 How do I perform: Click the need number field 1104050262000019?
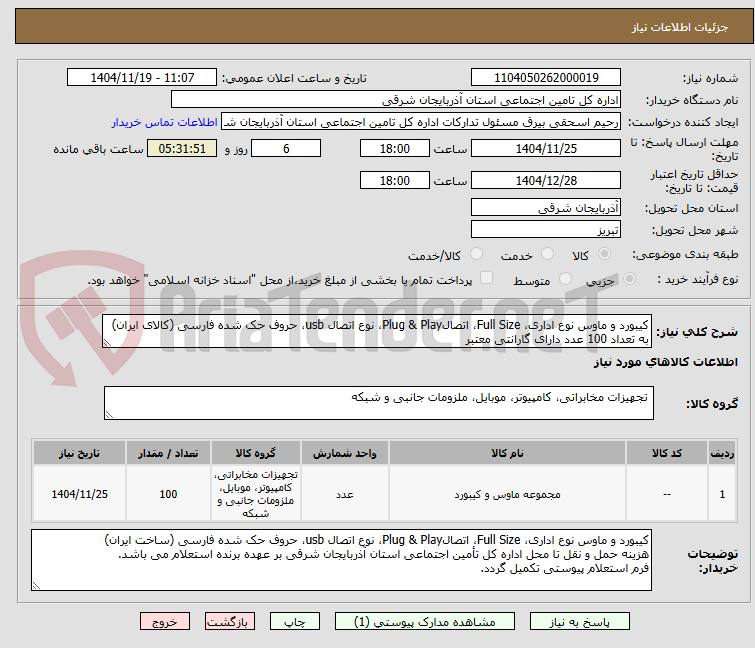tap(546, 78)
